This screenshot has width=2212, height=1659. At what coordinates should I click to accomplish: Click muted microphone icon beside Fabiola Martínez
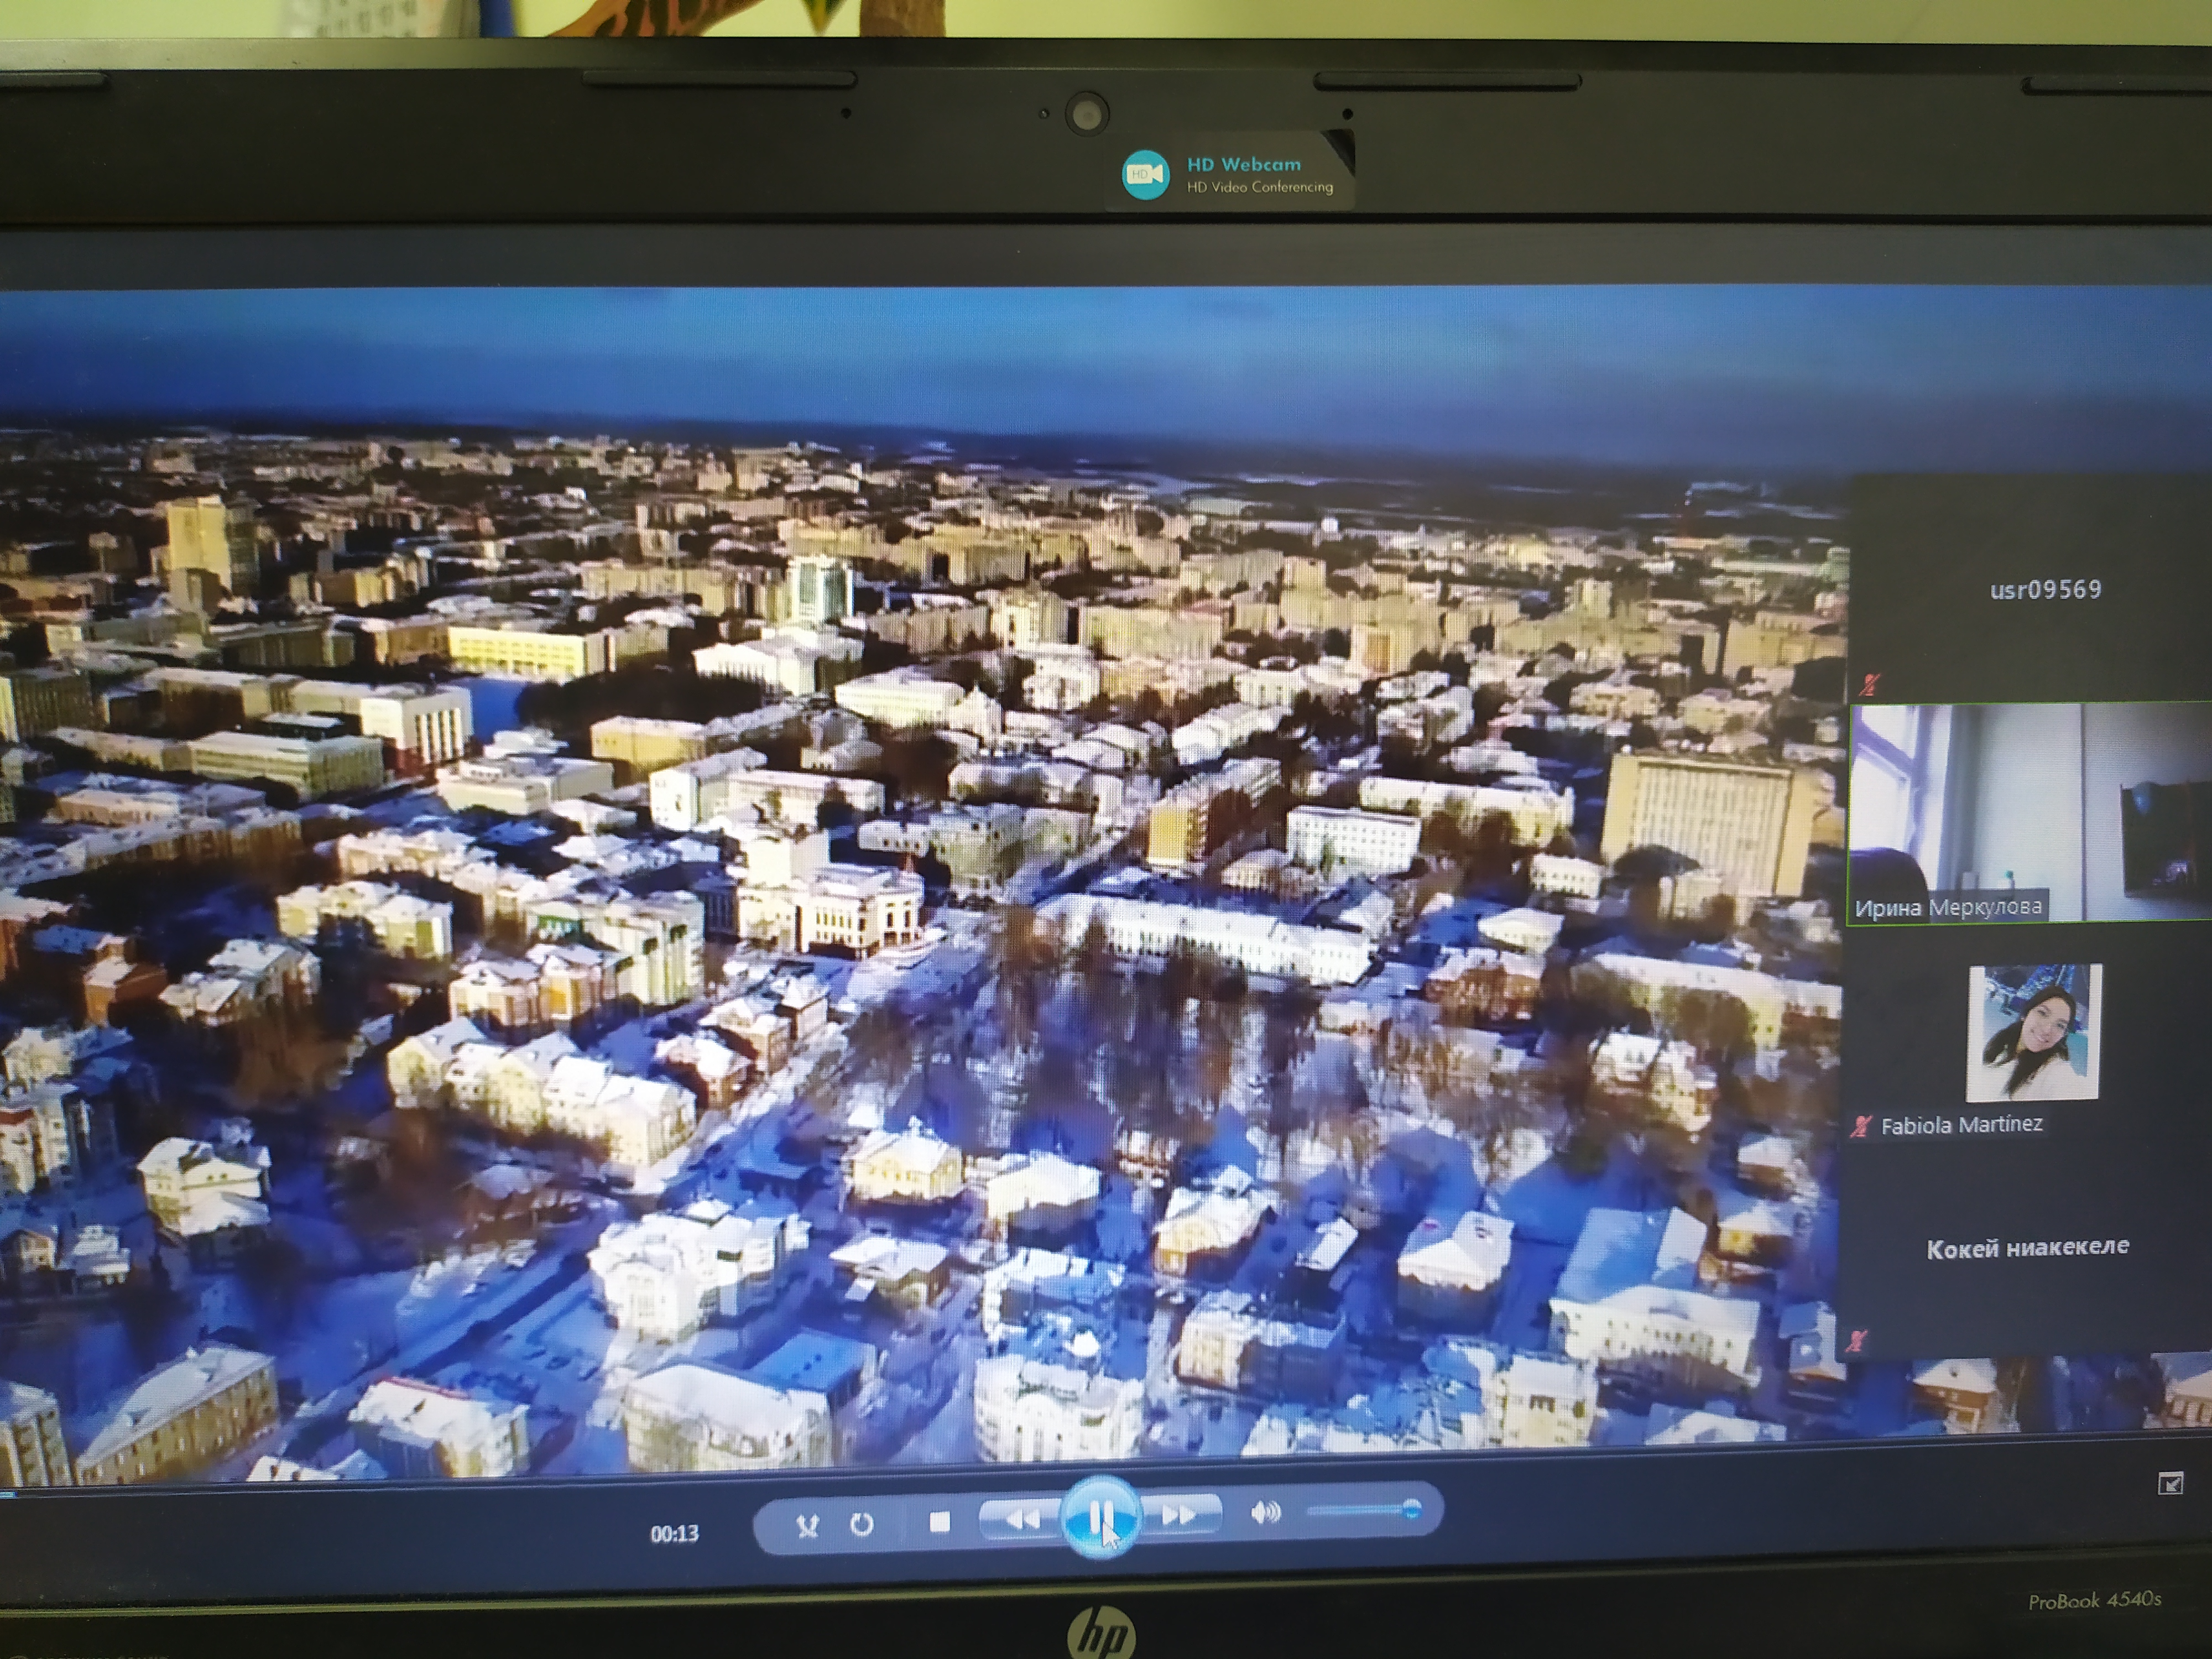click(x=1860, y=1126)
